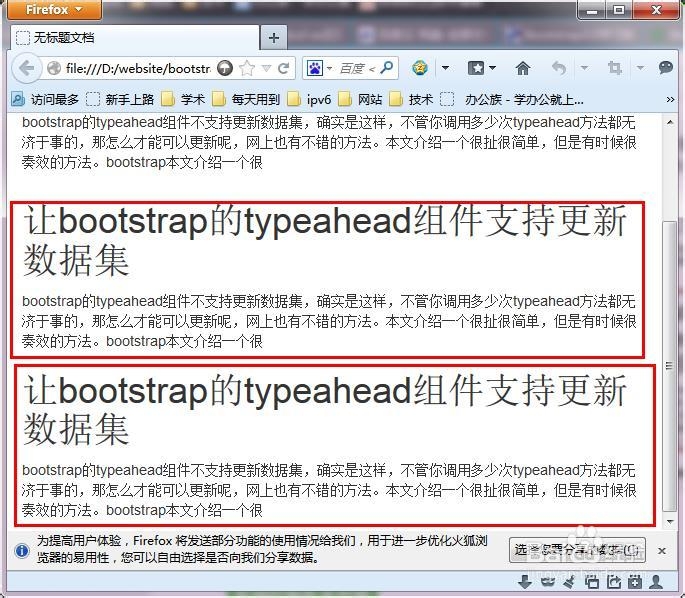The width and height of the screenshot is (685, 598).
Task: Open a new tab with plus button
Action: [x=274, y=38]
